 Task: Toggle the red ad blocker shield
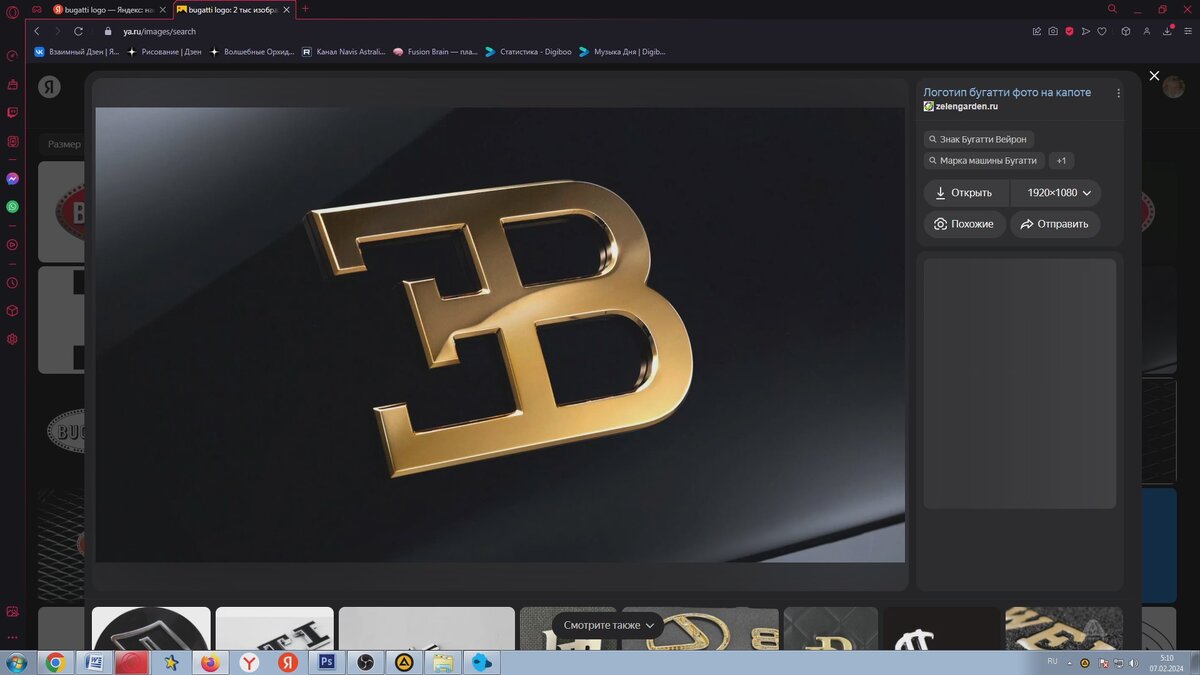pos(1069,31)
